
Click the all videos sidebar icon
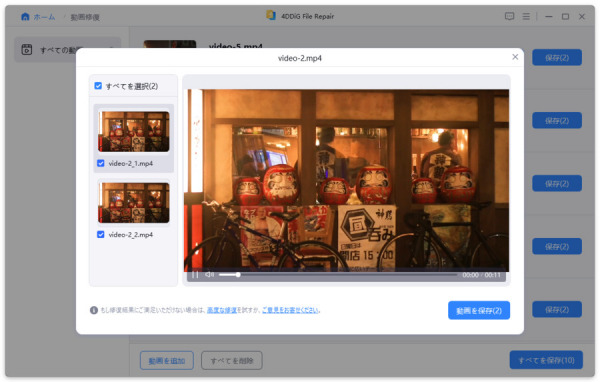tap(27, 49)
